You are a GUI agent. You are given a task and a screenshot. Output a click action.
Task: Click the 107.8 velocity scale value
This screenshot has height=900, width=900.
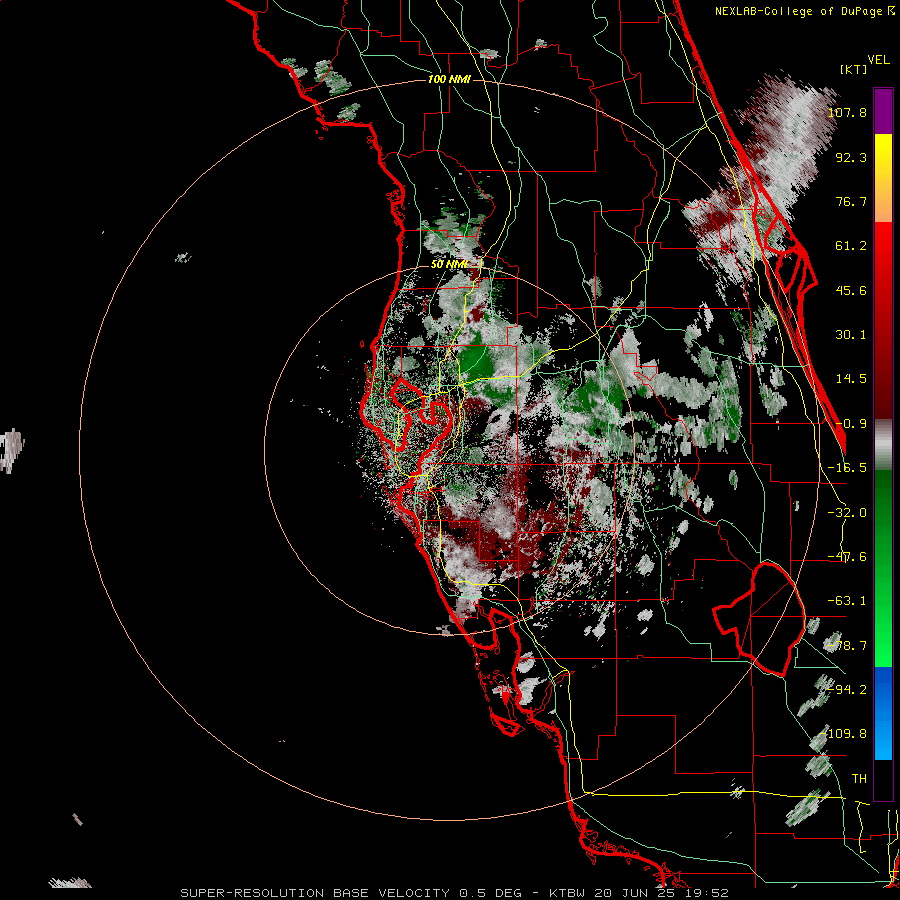pyautogui.click(x=847, y=112)
